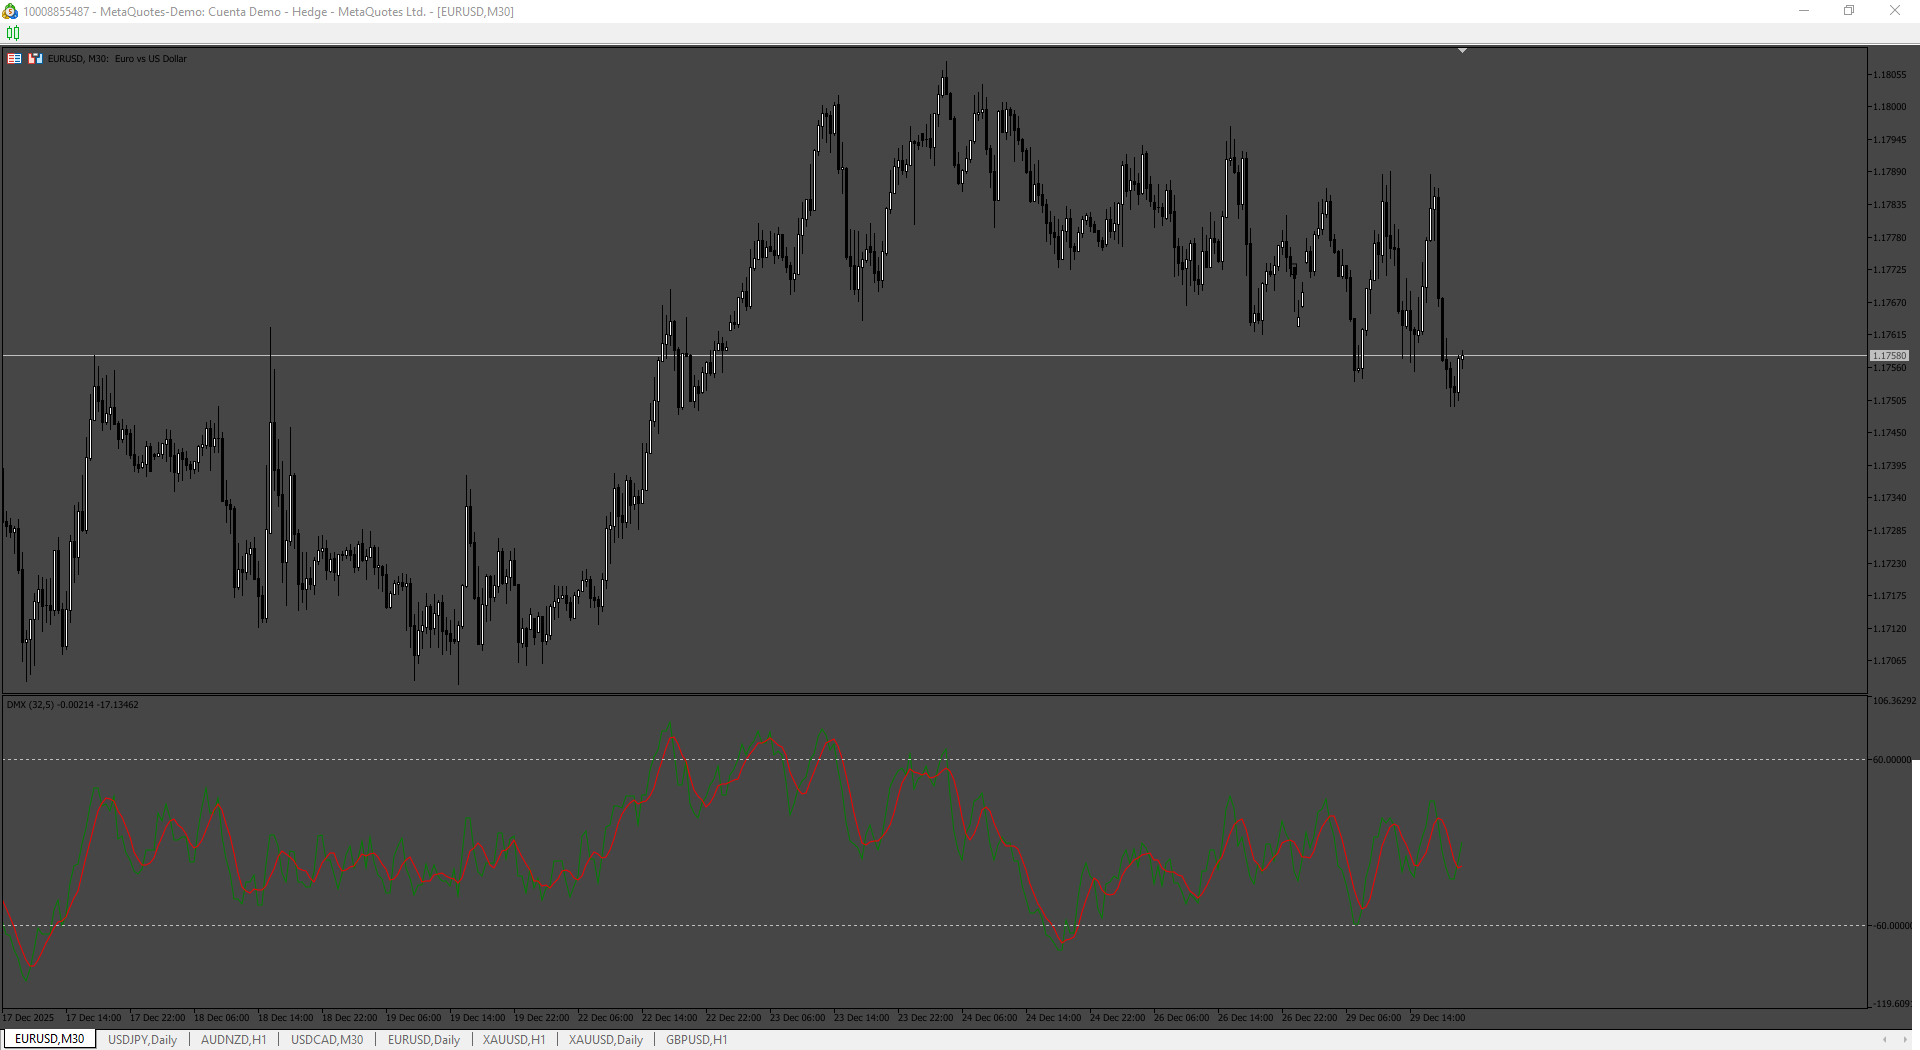Close the MetaTrader window
This screenshot has height=1050, width=1920.
pos(1894,11)
